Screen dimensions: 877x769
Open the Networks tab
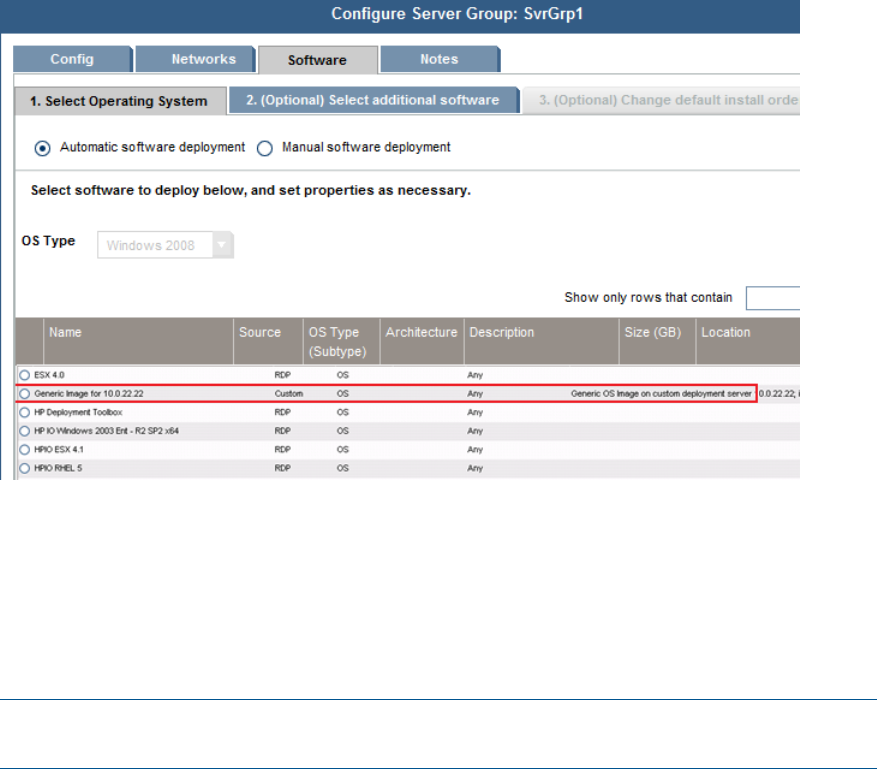[x=195, y=59]
